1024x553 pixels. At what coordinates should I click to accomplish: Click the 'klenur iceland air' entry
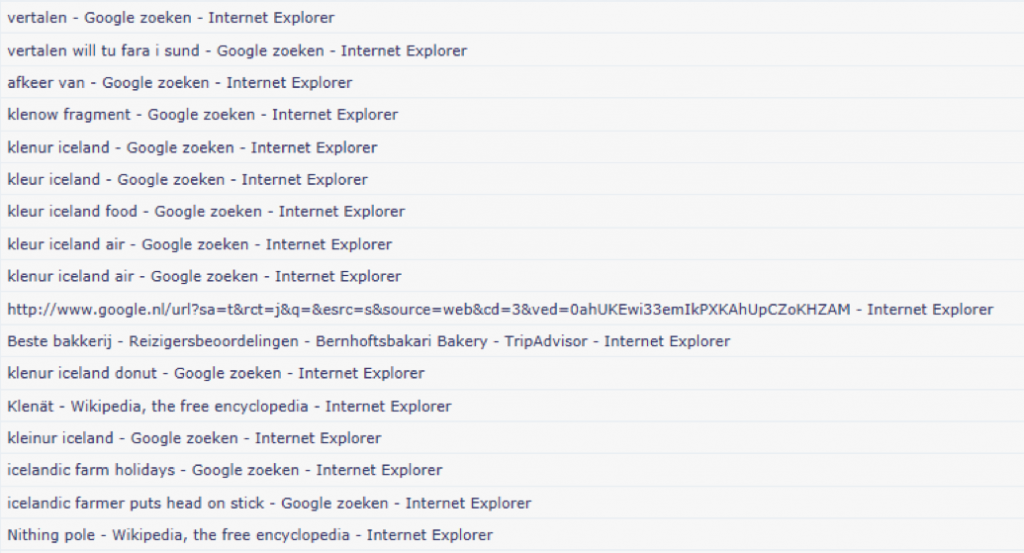coord(204,276)
